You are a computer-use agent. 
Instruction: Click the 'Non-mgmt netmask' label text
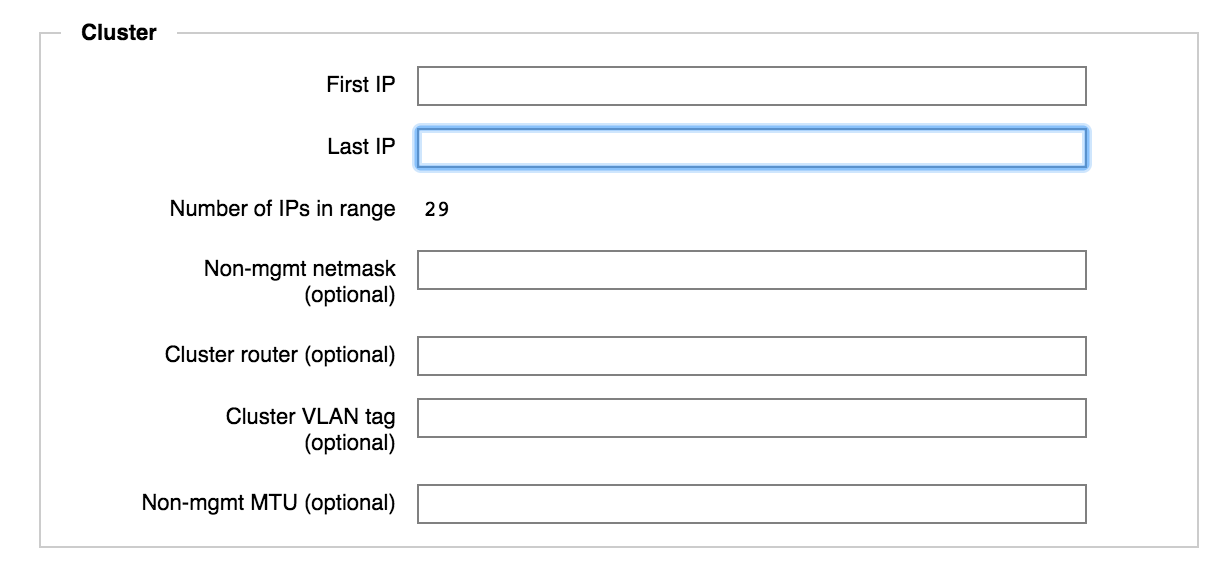click(x=300, y=269)
